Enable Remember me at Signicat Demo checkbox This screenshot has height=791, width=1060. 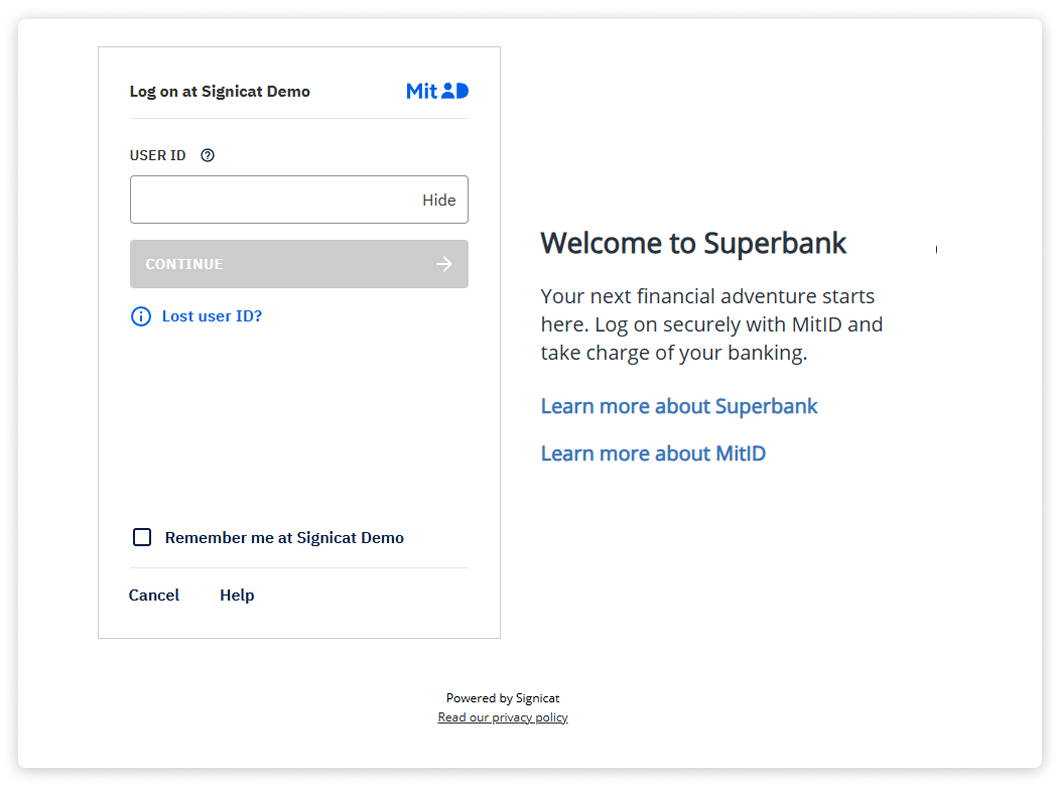[x=142, y=537]
